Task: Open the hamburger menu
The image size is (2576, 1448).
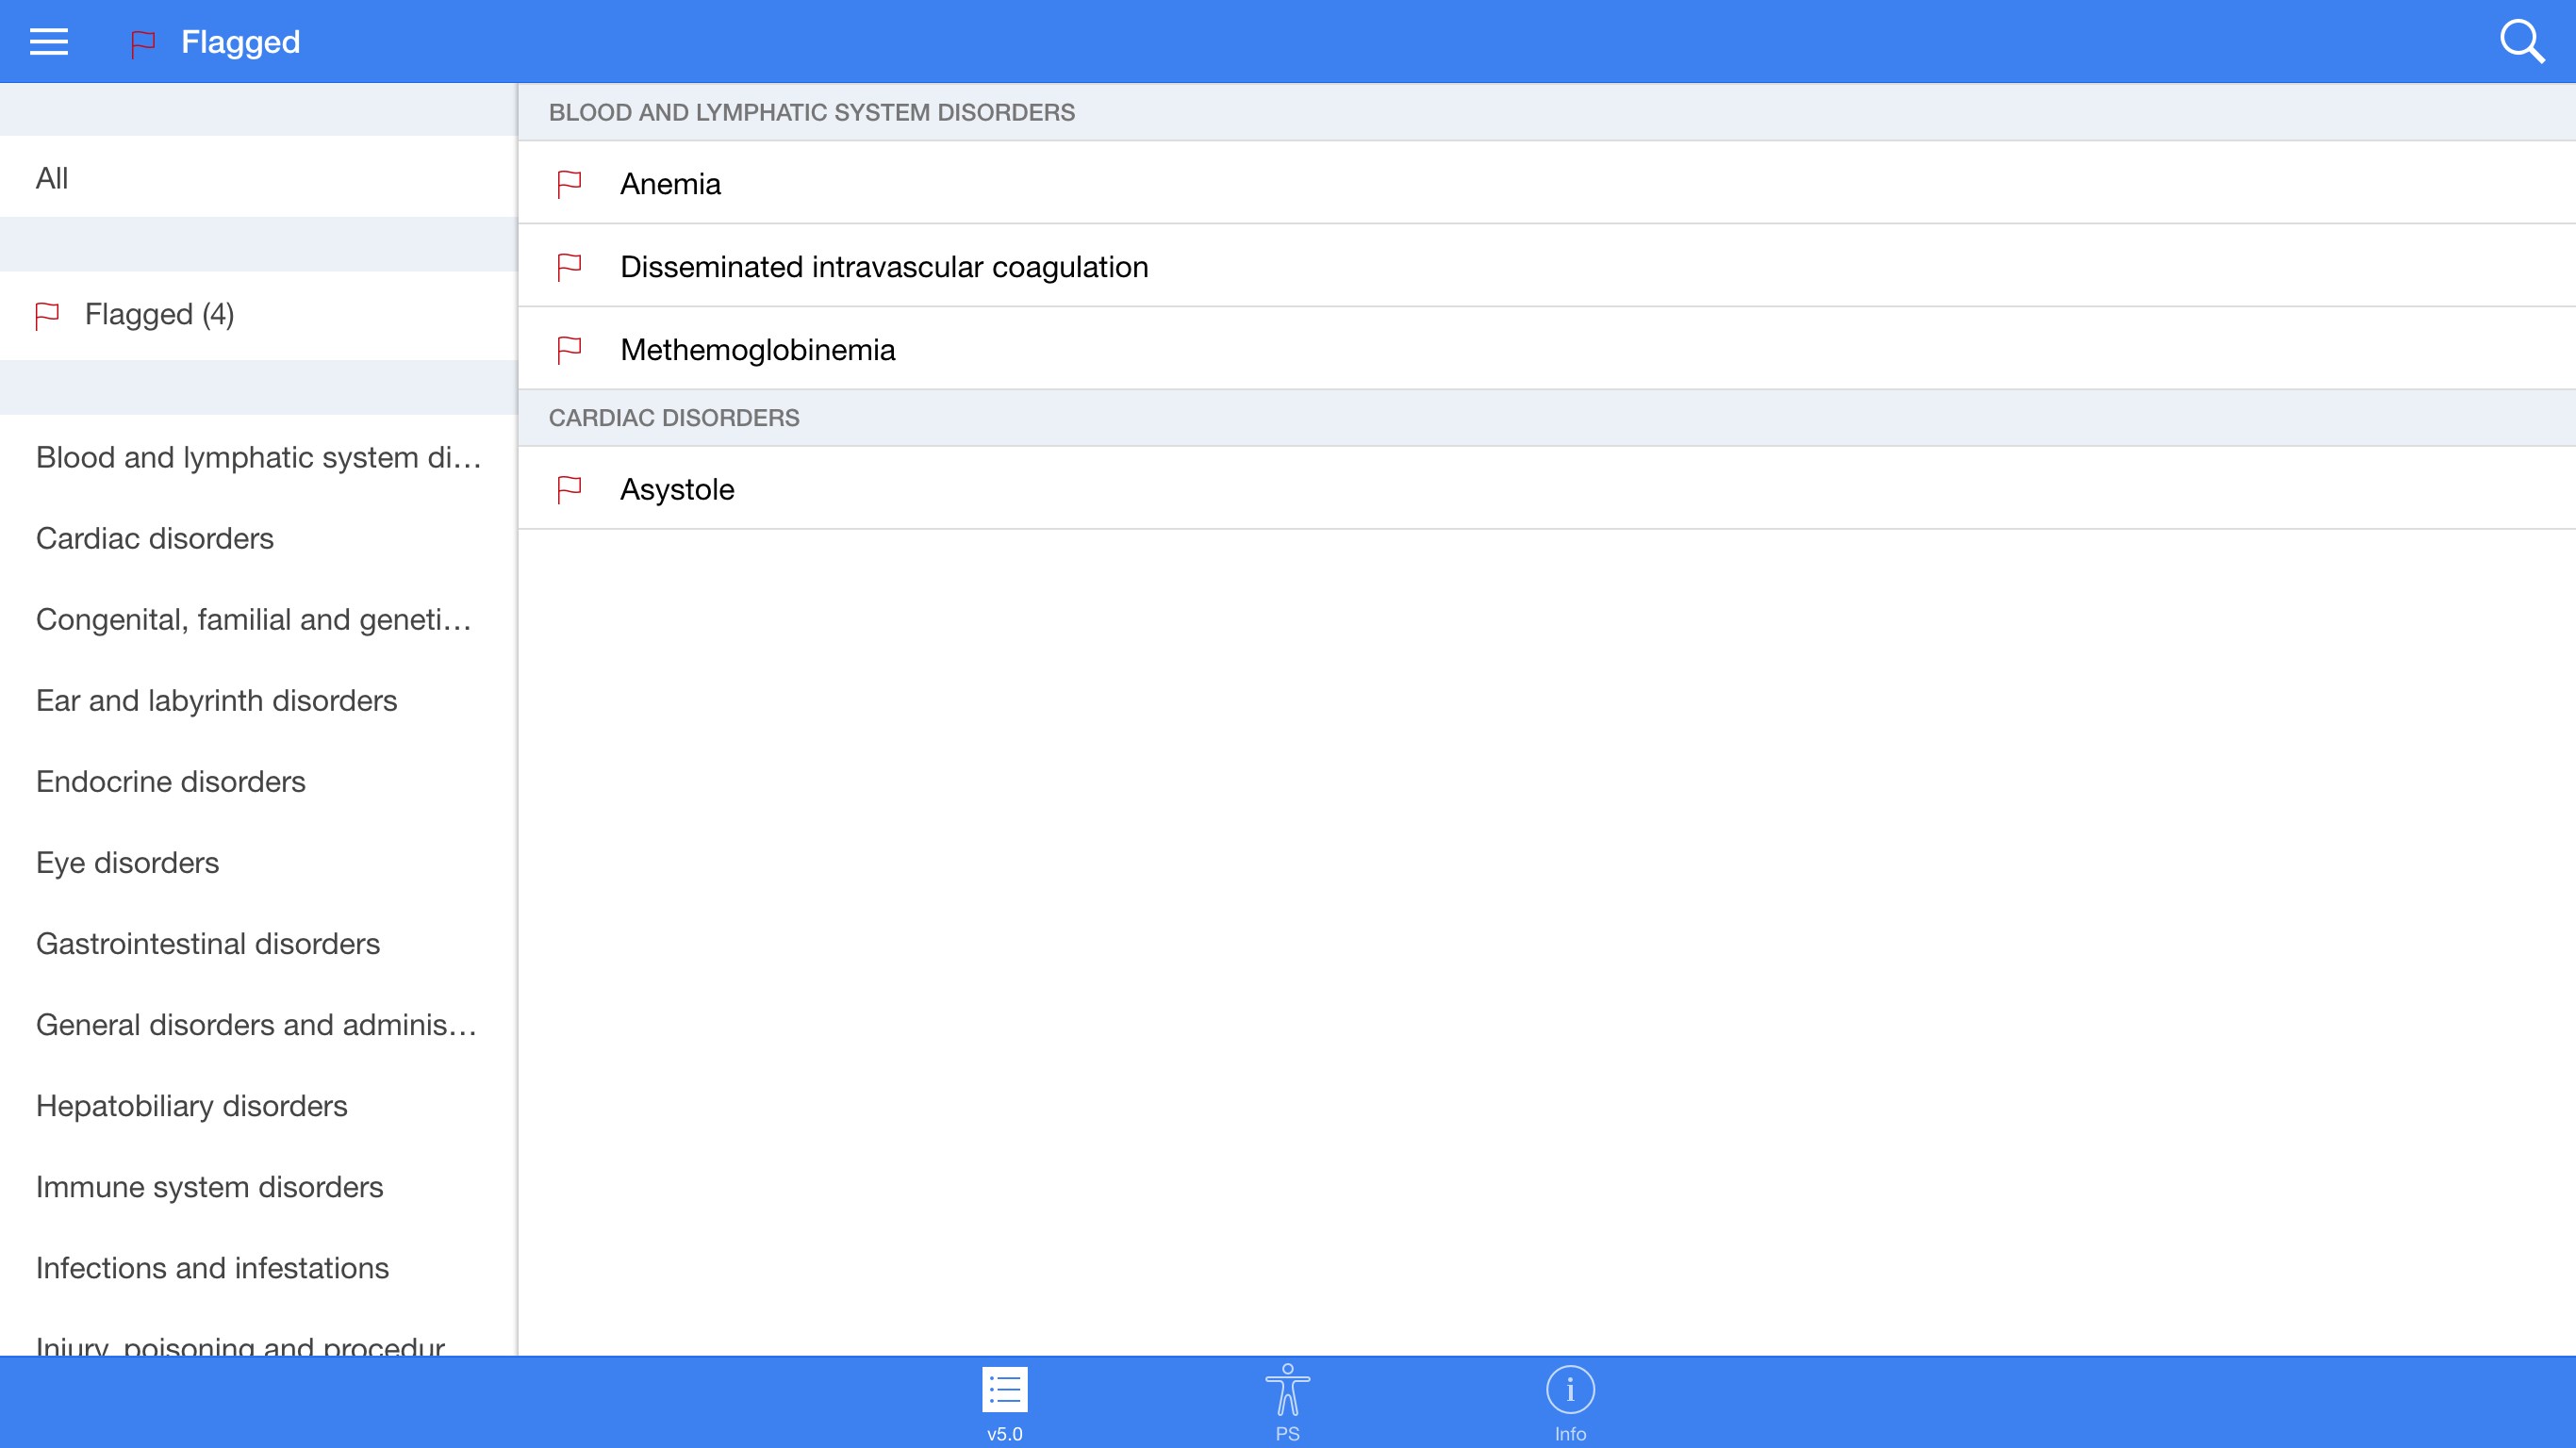Action: 48,42
